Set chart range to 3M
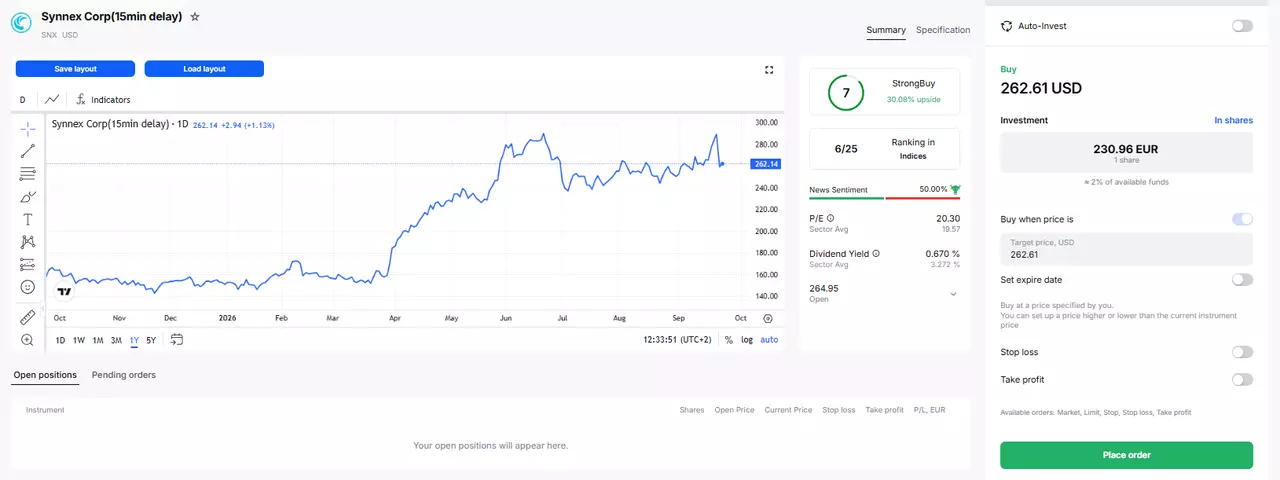The height and width of the screenshot is (480, 1280). (x=116, y=340)
